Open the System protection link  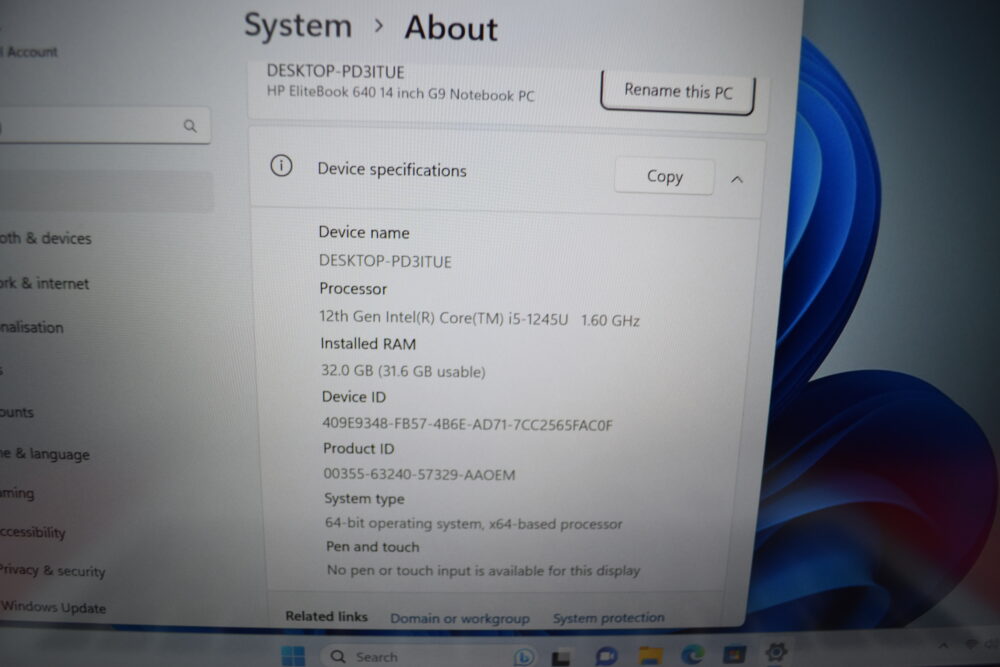point(608,617)
